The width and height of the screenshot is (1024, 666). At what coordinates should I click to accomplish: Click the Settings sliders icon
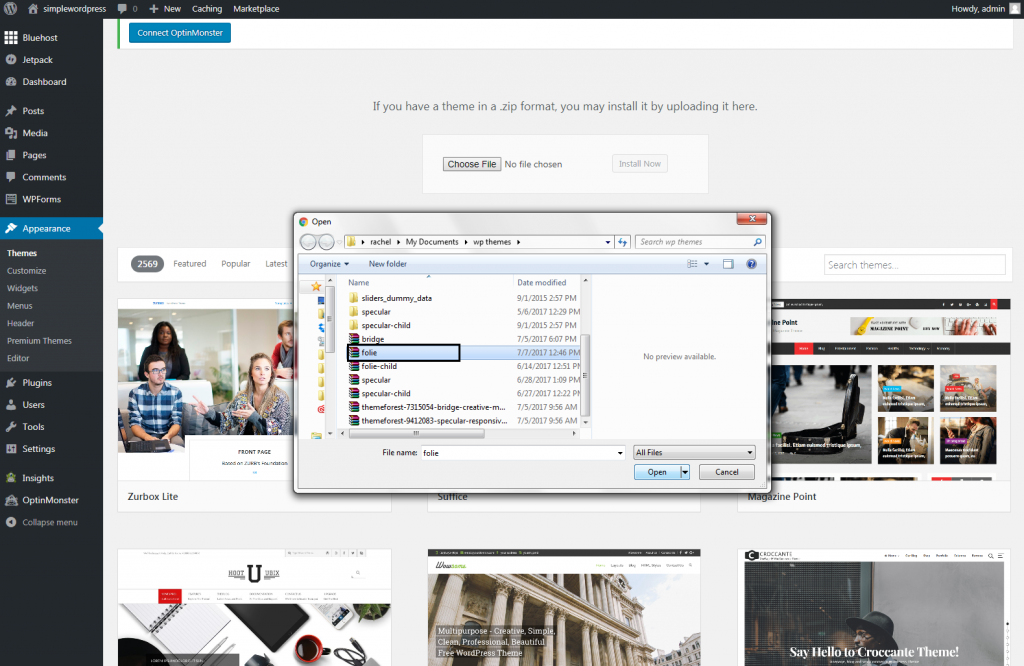11,449
